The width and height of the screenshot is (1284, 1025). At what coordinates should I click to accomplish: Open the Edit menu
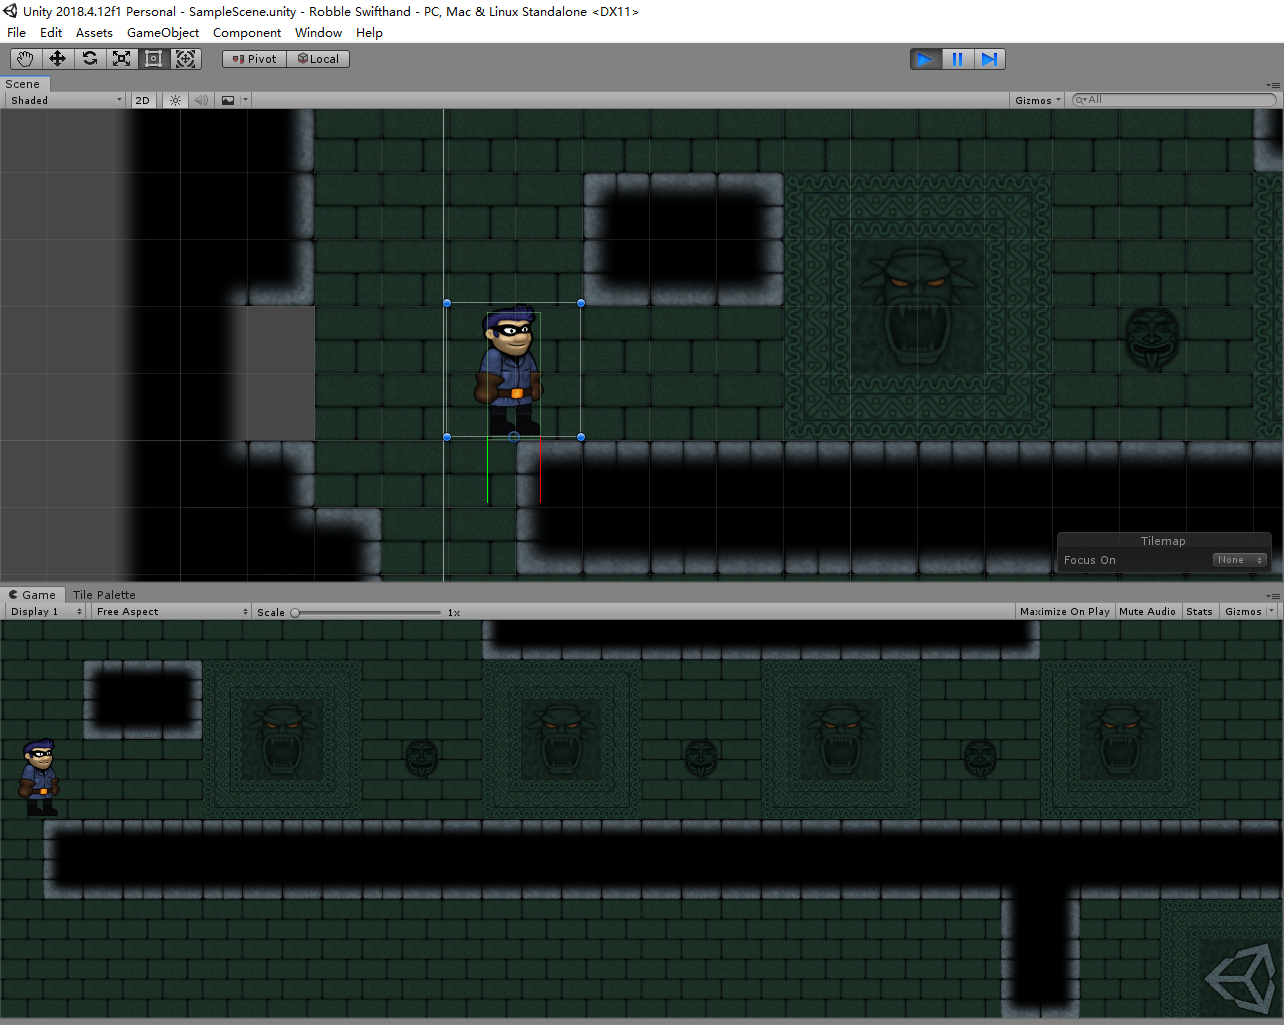click(51, 32)
